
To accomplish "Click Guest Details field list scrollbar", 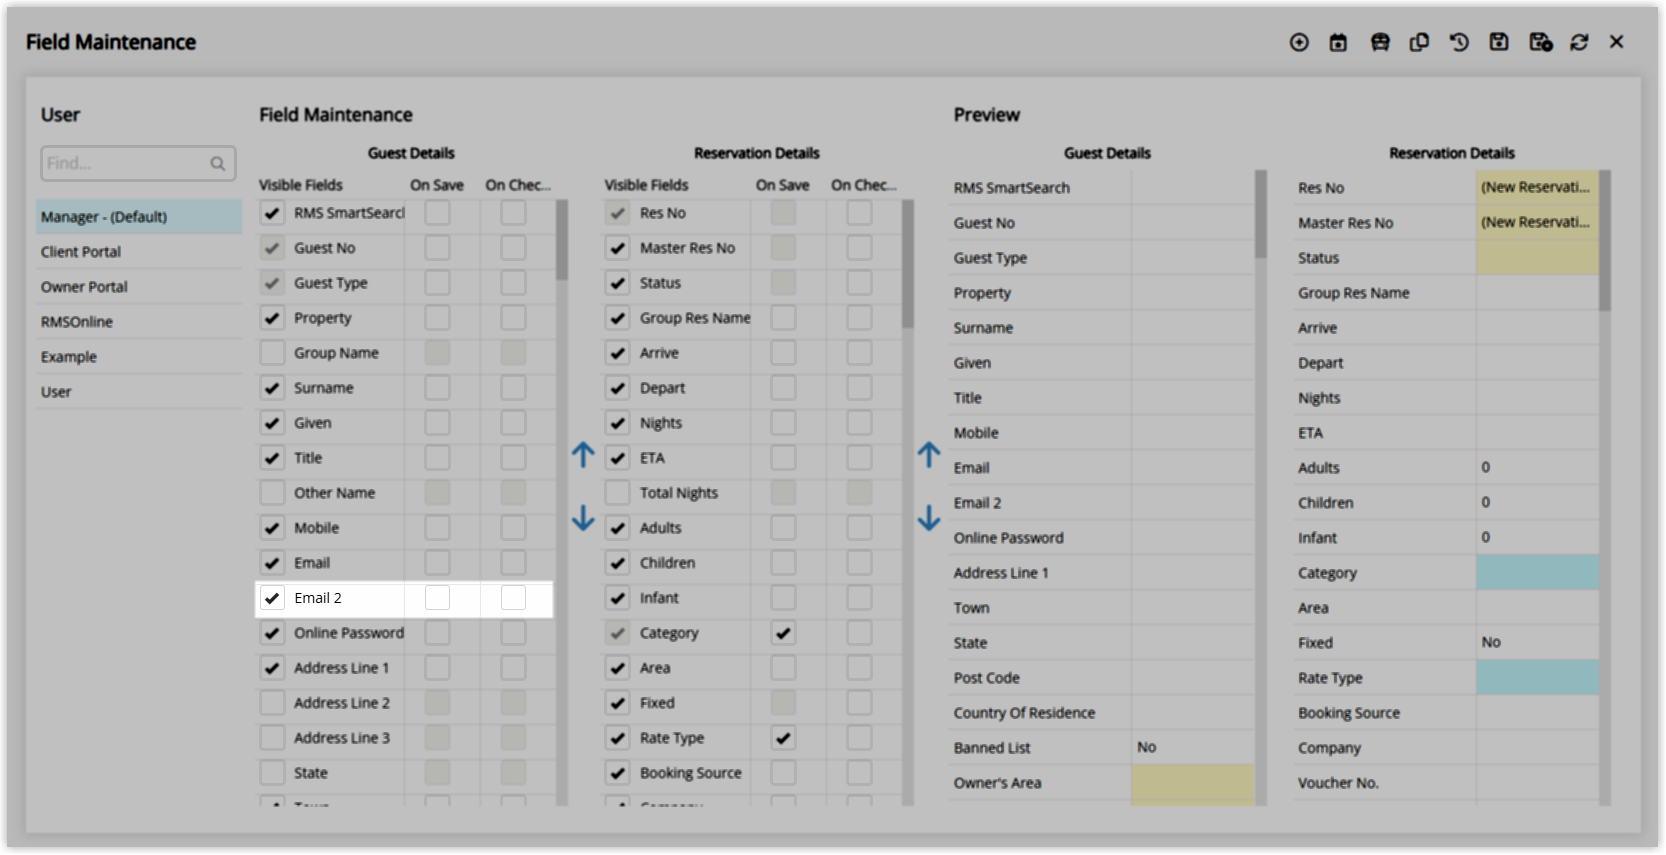I will [x=562, y=240].
